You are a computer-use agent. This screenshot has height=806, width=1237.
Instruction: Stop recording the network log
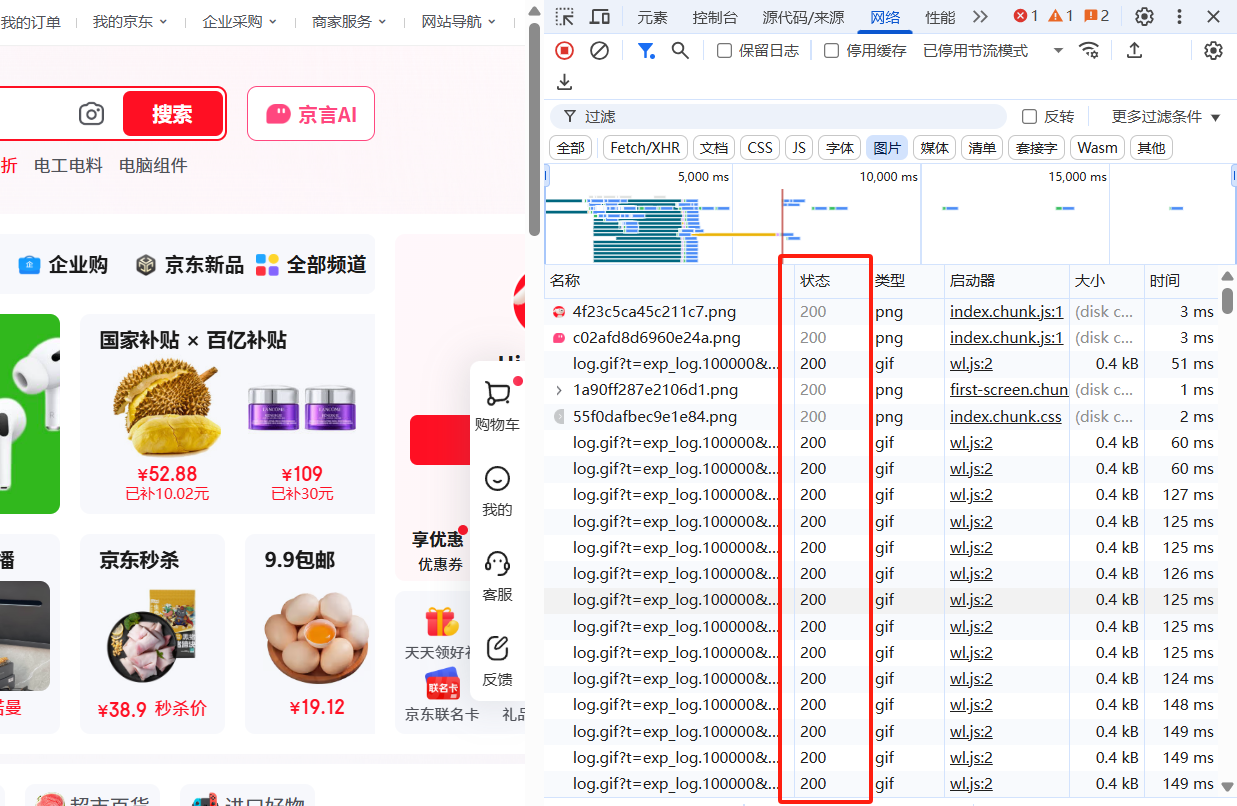[x=565, y=50]
